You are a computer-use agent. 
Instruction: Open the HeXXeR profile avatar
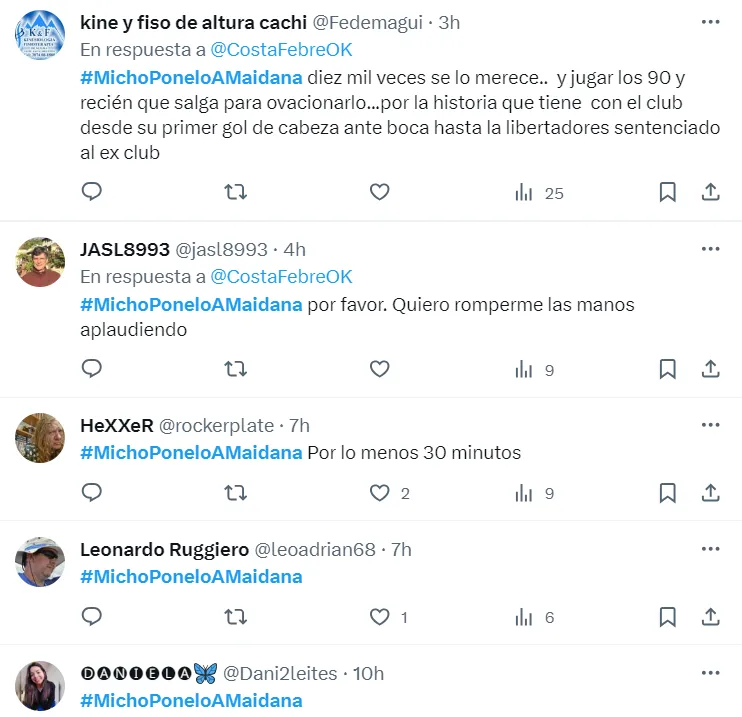coord(40,438)
